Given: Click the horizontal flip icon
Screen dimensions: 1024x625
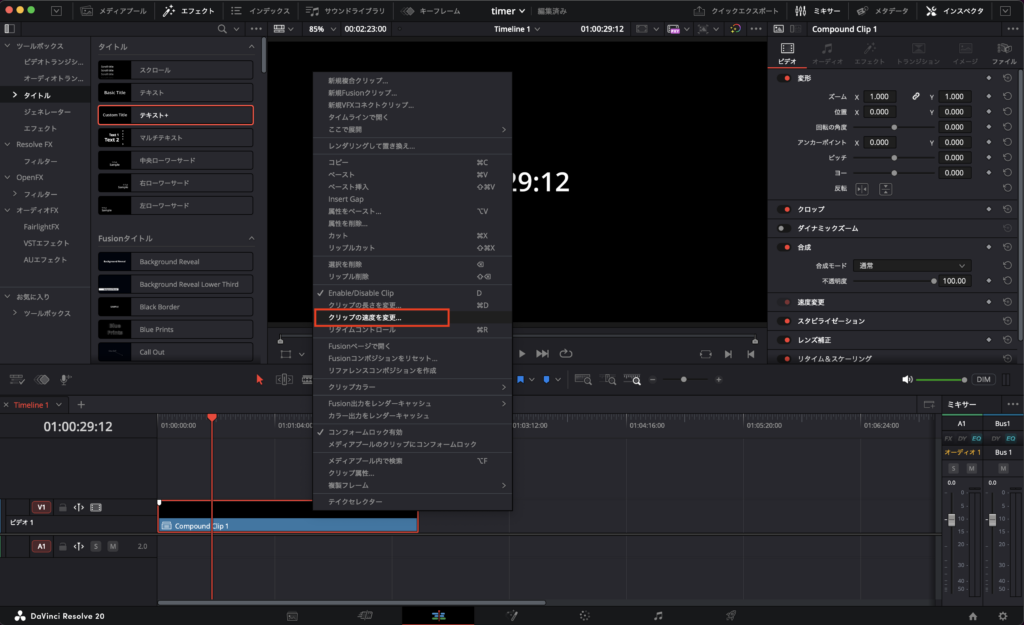Looking at the screenshot, I should click(x=862, y=188).
